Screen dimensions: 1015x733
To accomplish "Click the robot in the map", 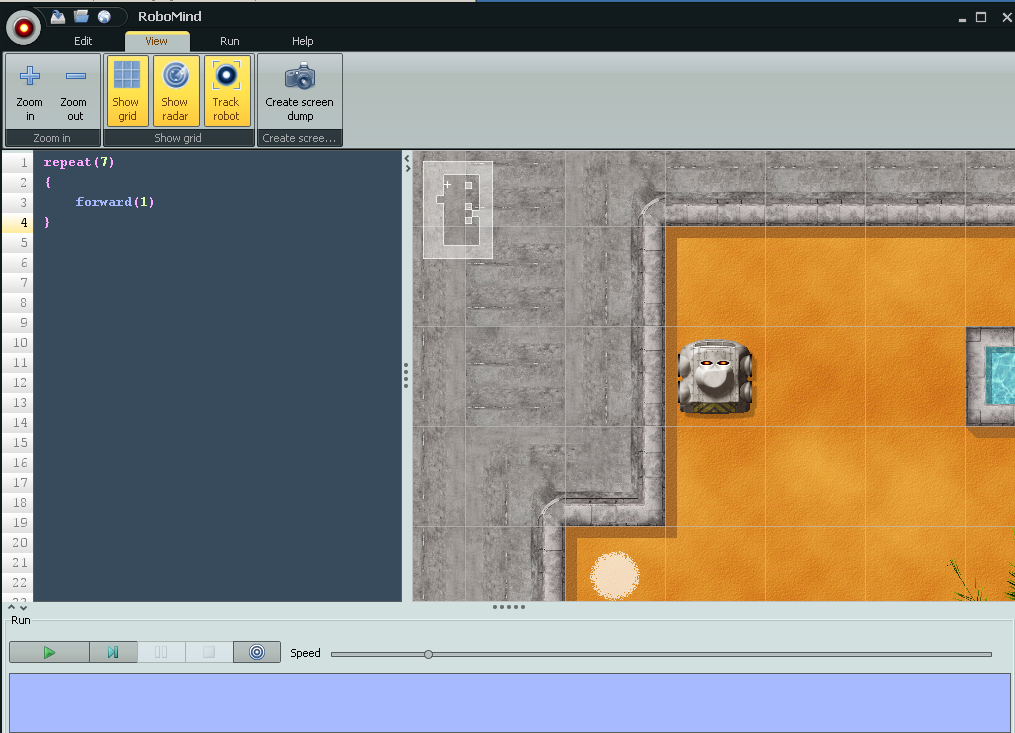I will [715, 377].
